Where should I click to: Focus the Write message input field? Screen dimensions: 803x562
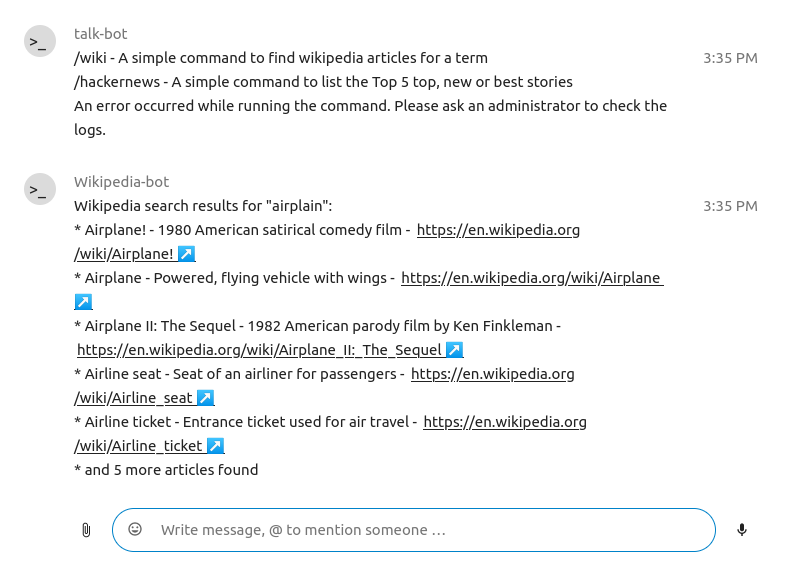[430, 530]
